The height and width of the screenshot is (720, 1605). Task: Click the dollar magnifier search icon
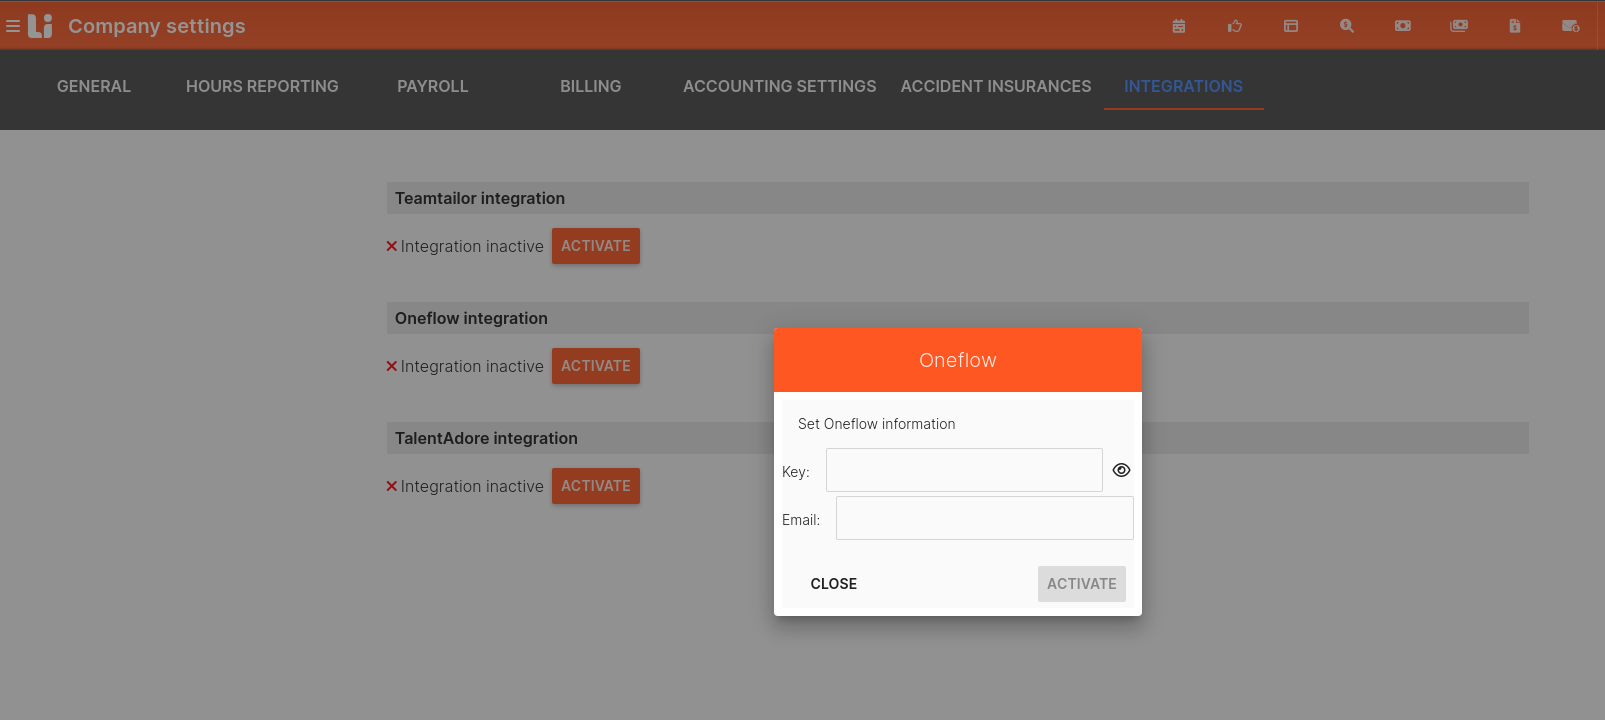(x=1347, y=26)
